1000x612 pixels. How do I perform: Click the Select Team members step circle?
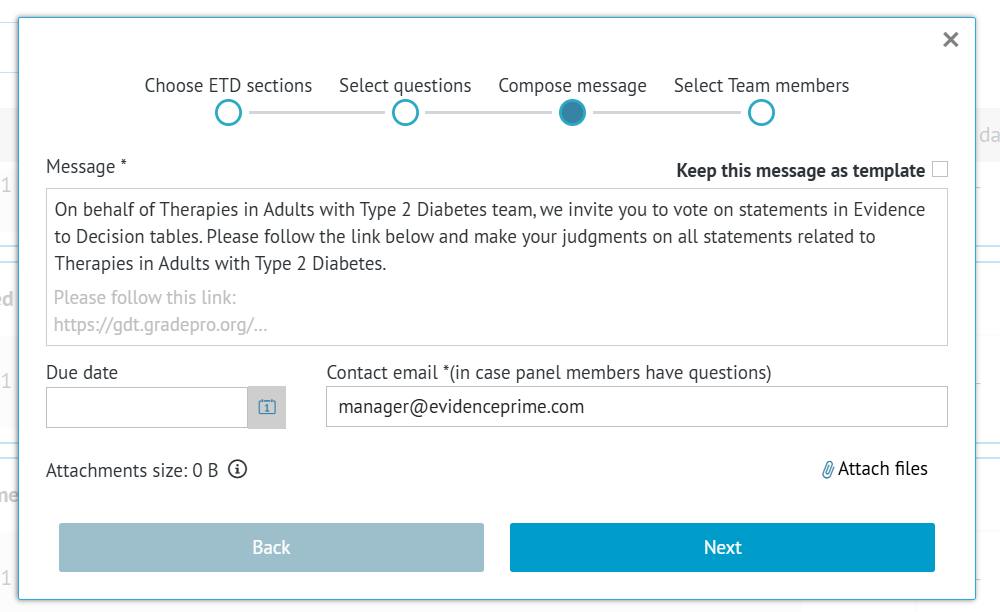pos(761,113)
